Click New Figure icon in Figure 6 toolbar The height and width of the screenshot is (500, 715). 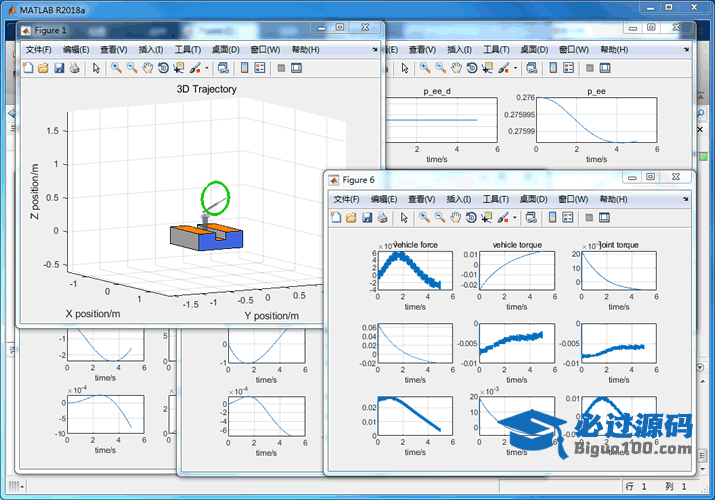coord(336,217)
